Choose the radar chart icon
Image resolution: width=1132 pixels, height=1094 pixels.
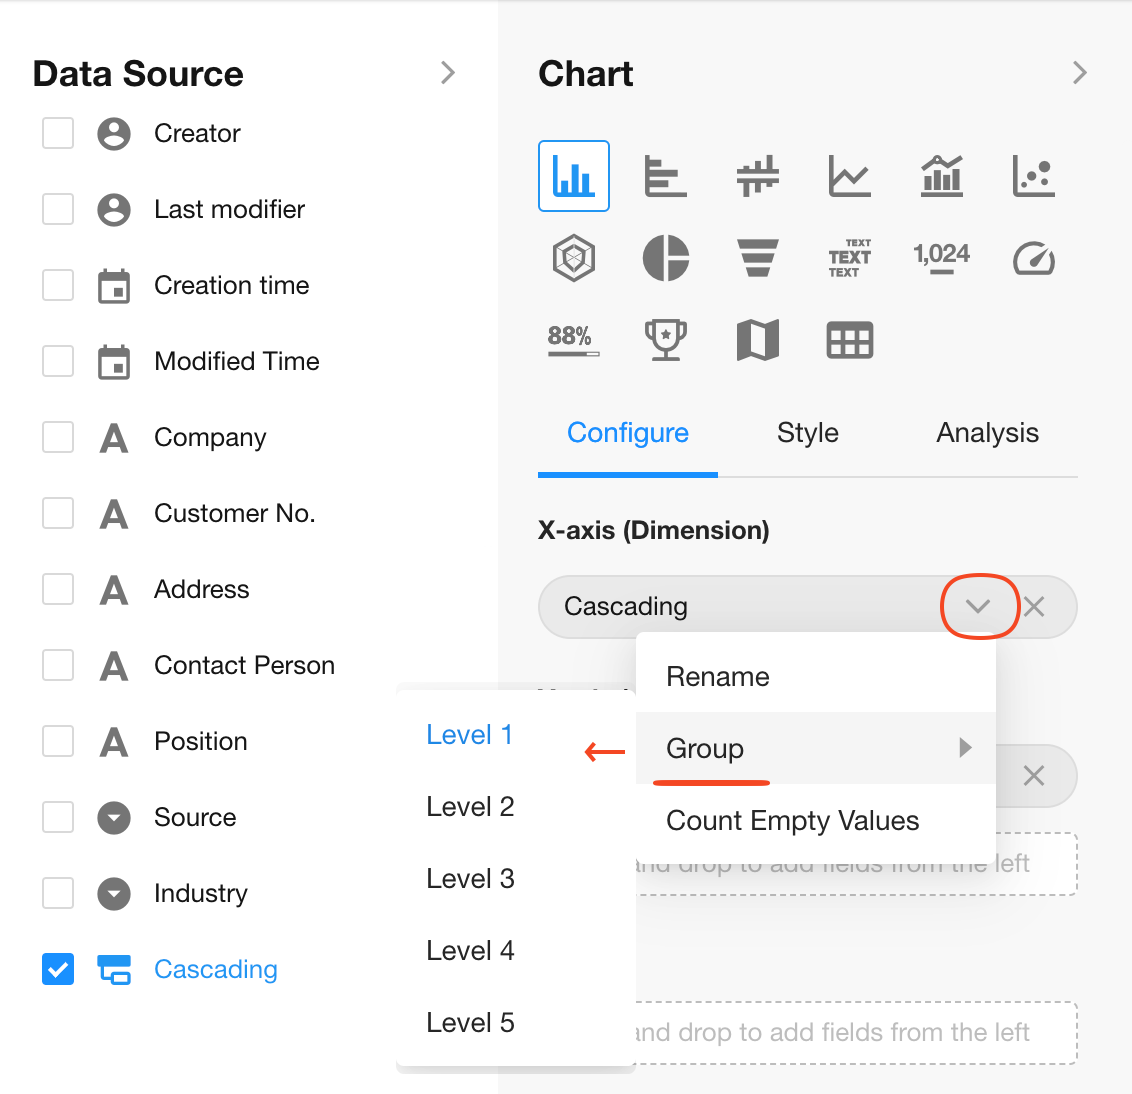[x=574, y=258]
